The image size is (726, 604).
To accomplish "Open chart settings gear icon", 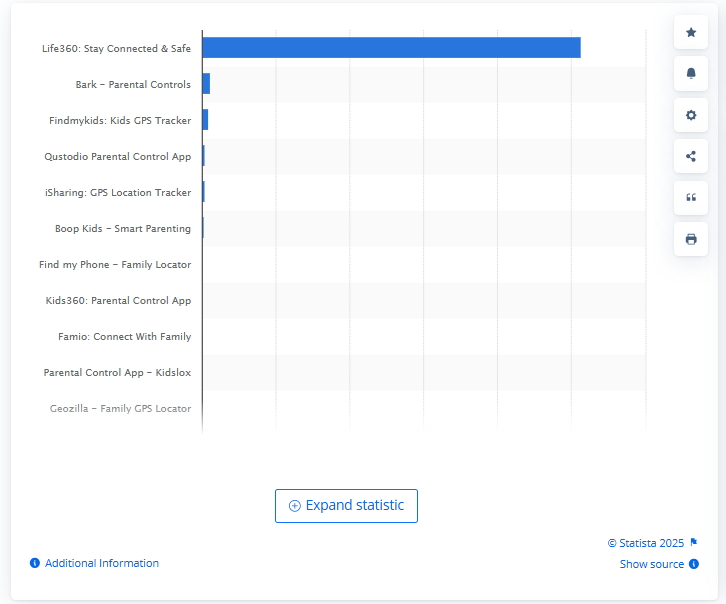I will (691, 115).
